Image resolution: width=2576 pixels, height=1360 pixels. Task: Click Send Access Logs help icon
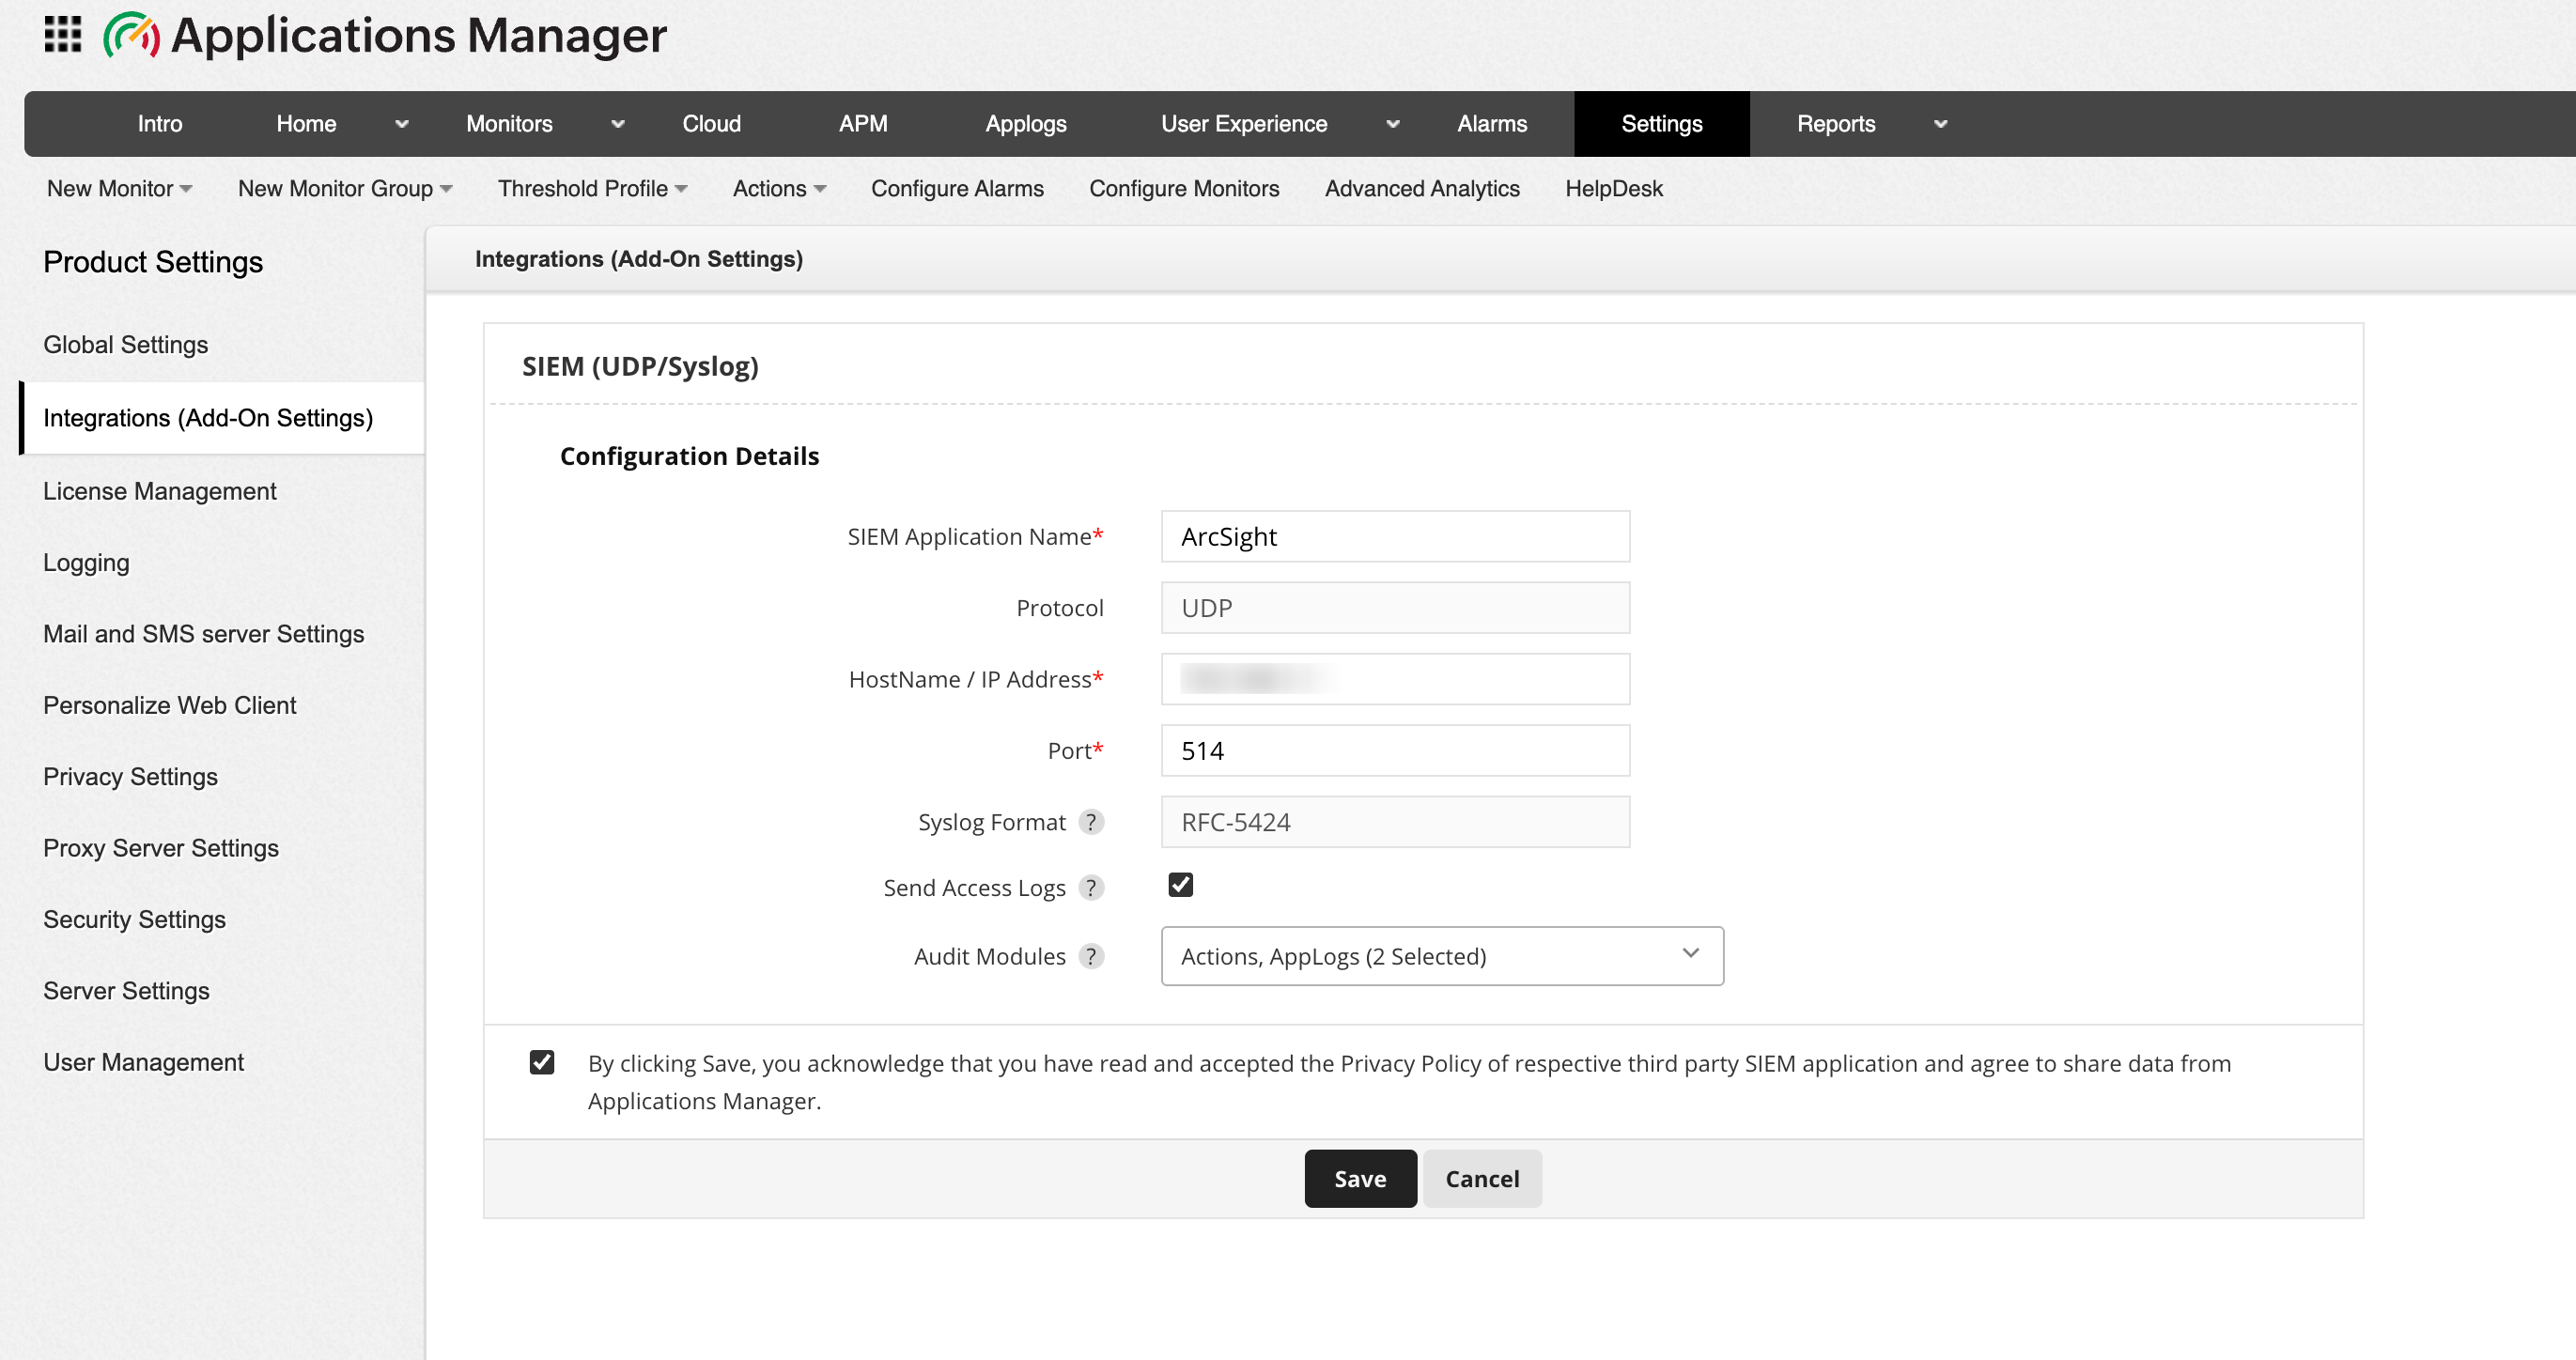coord(1091,888)
